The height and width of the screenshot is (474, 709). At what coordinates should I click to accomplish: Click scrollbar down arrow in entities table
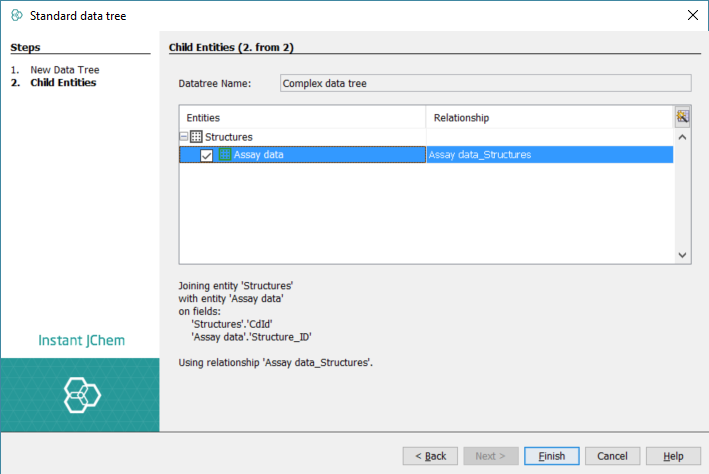(x=683, y=256)
